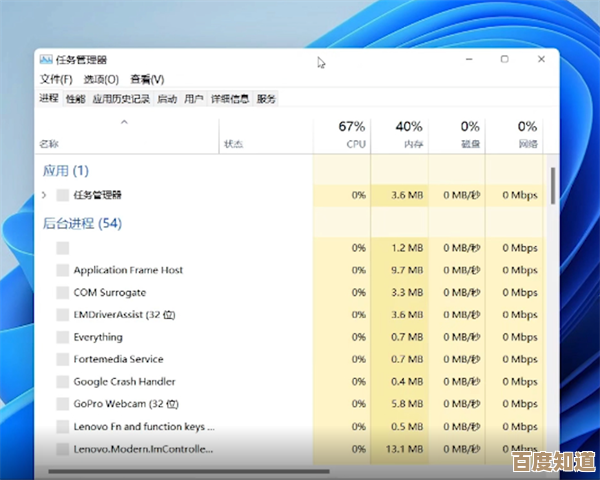The height and width of the screenshot is (480, 600).
Task: Click the Everything process icon
Action: coord(63,337)
